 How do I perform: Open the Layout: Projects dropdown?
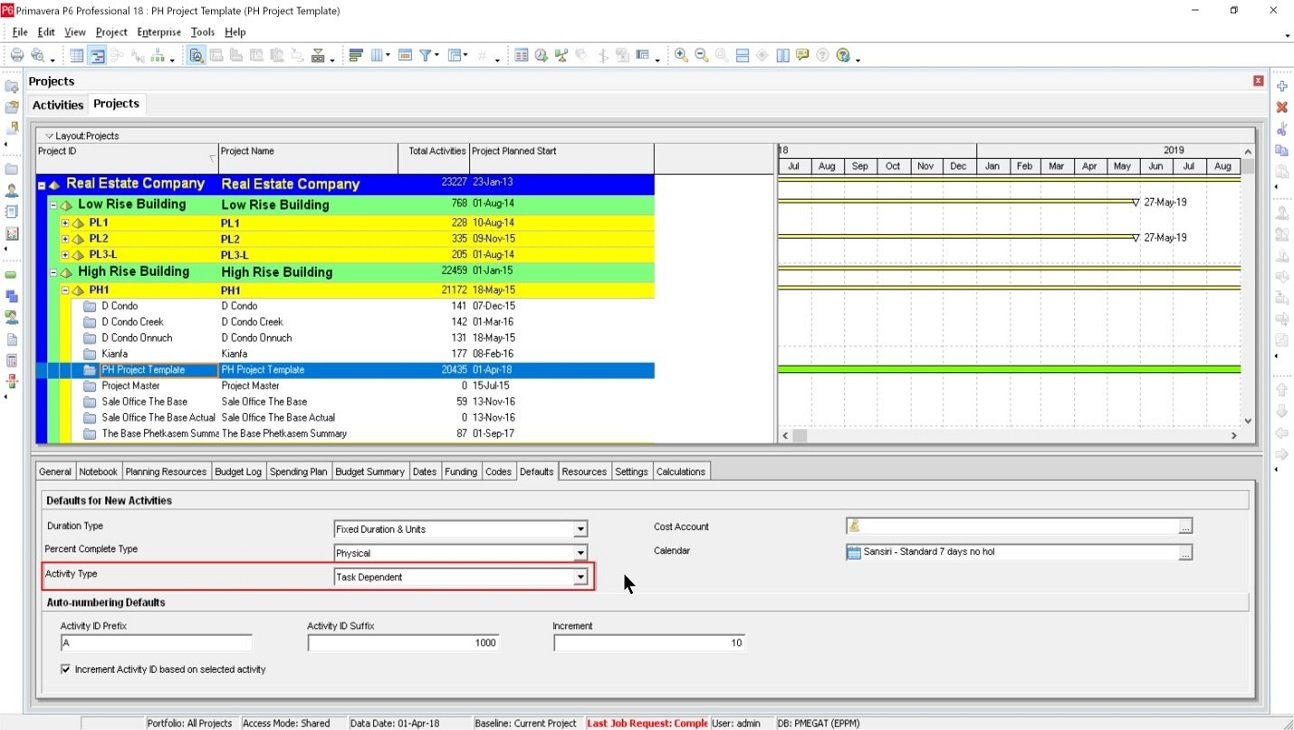(82, 136)
